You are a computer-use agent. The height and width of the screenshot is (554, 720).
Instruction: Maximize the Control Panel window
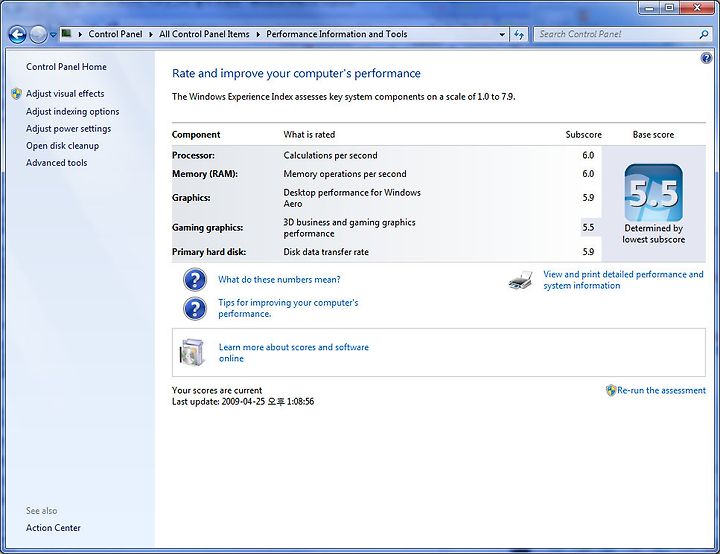pyautogui.click(x=669, y=8)
